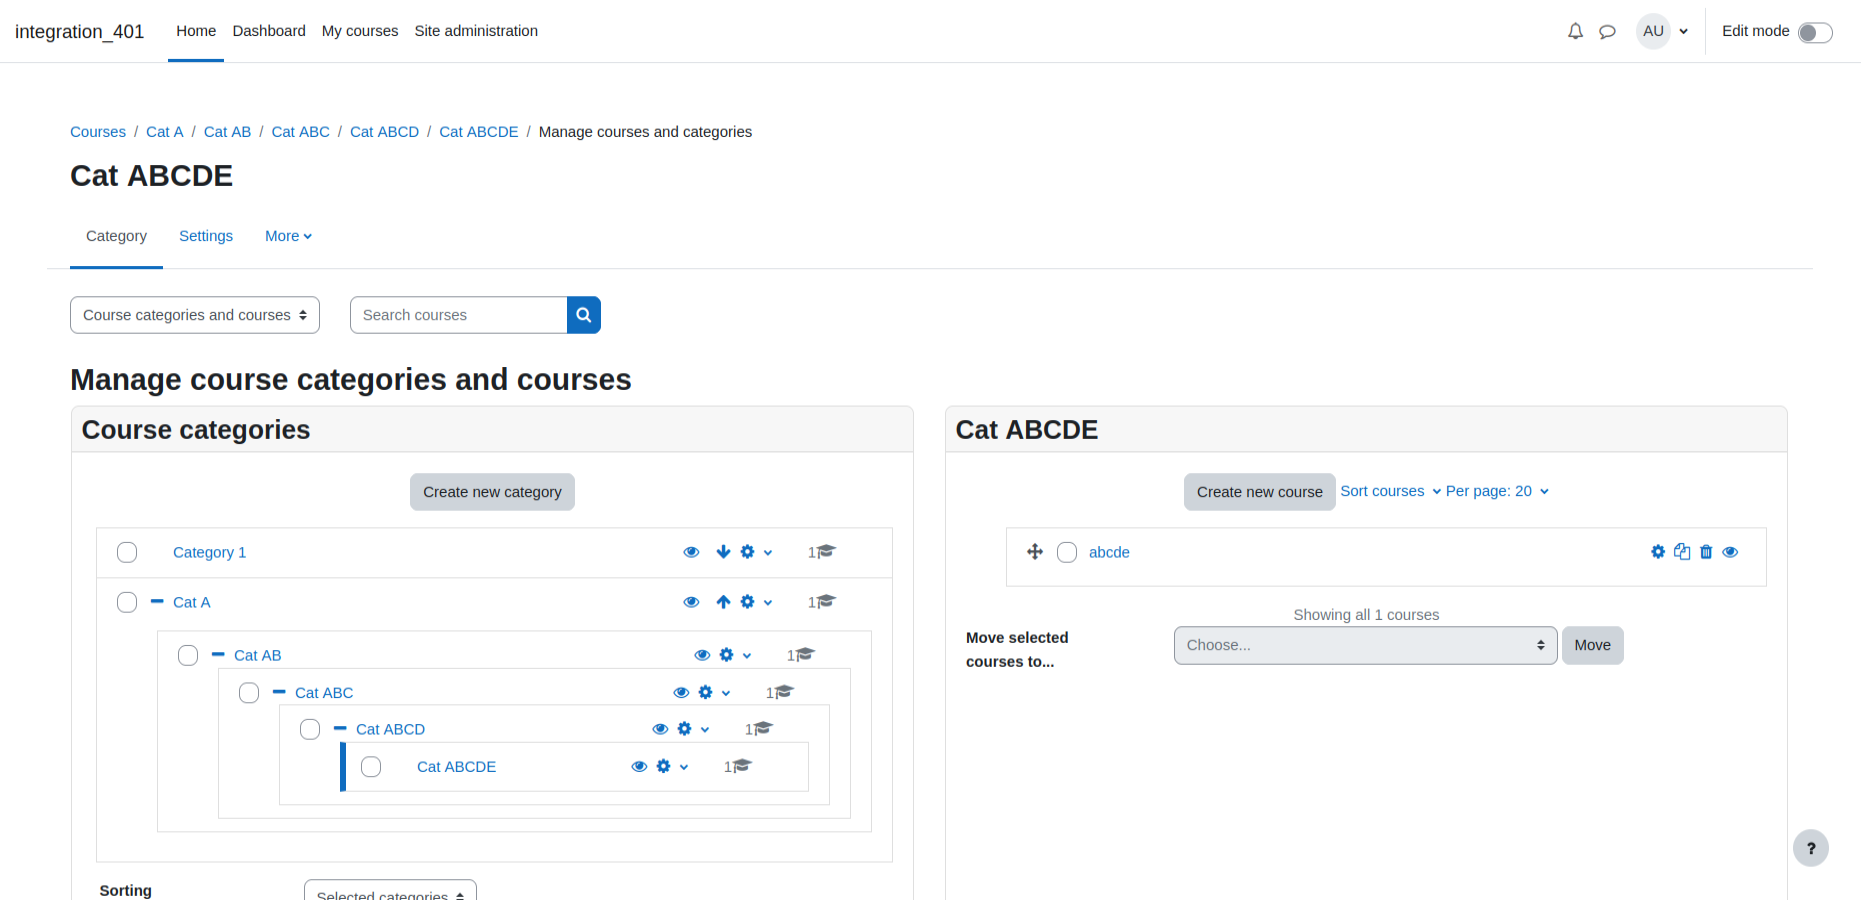This screenshot has height=900, width=1861.
Task: Focus the Search courses input field
Action: click(x=459, y=315)
